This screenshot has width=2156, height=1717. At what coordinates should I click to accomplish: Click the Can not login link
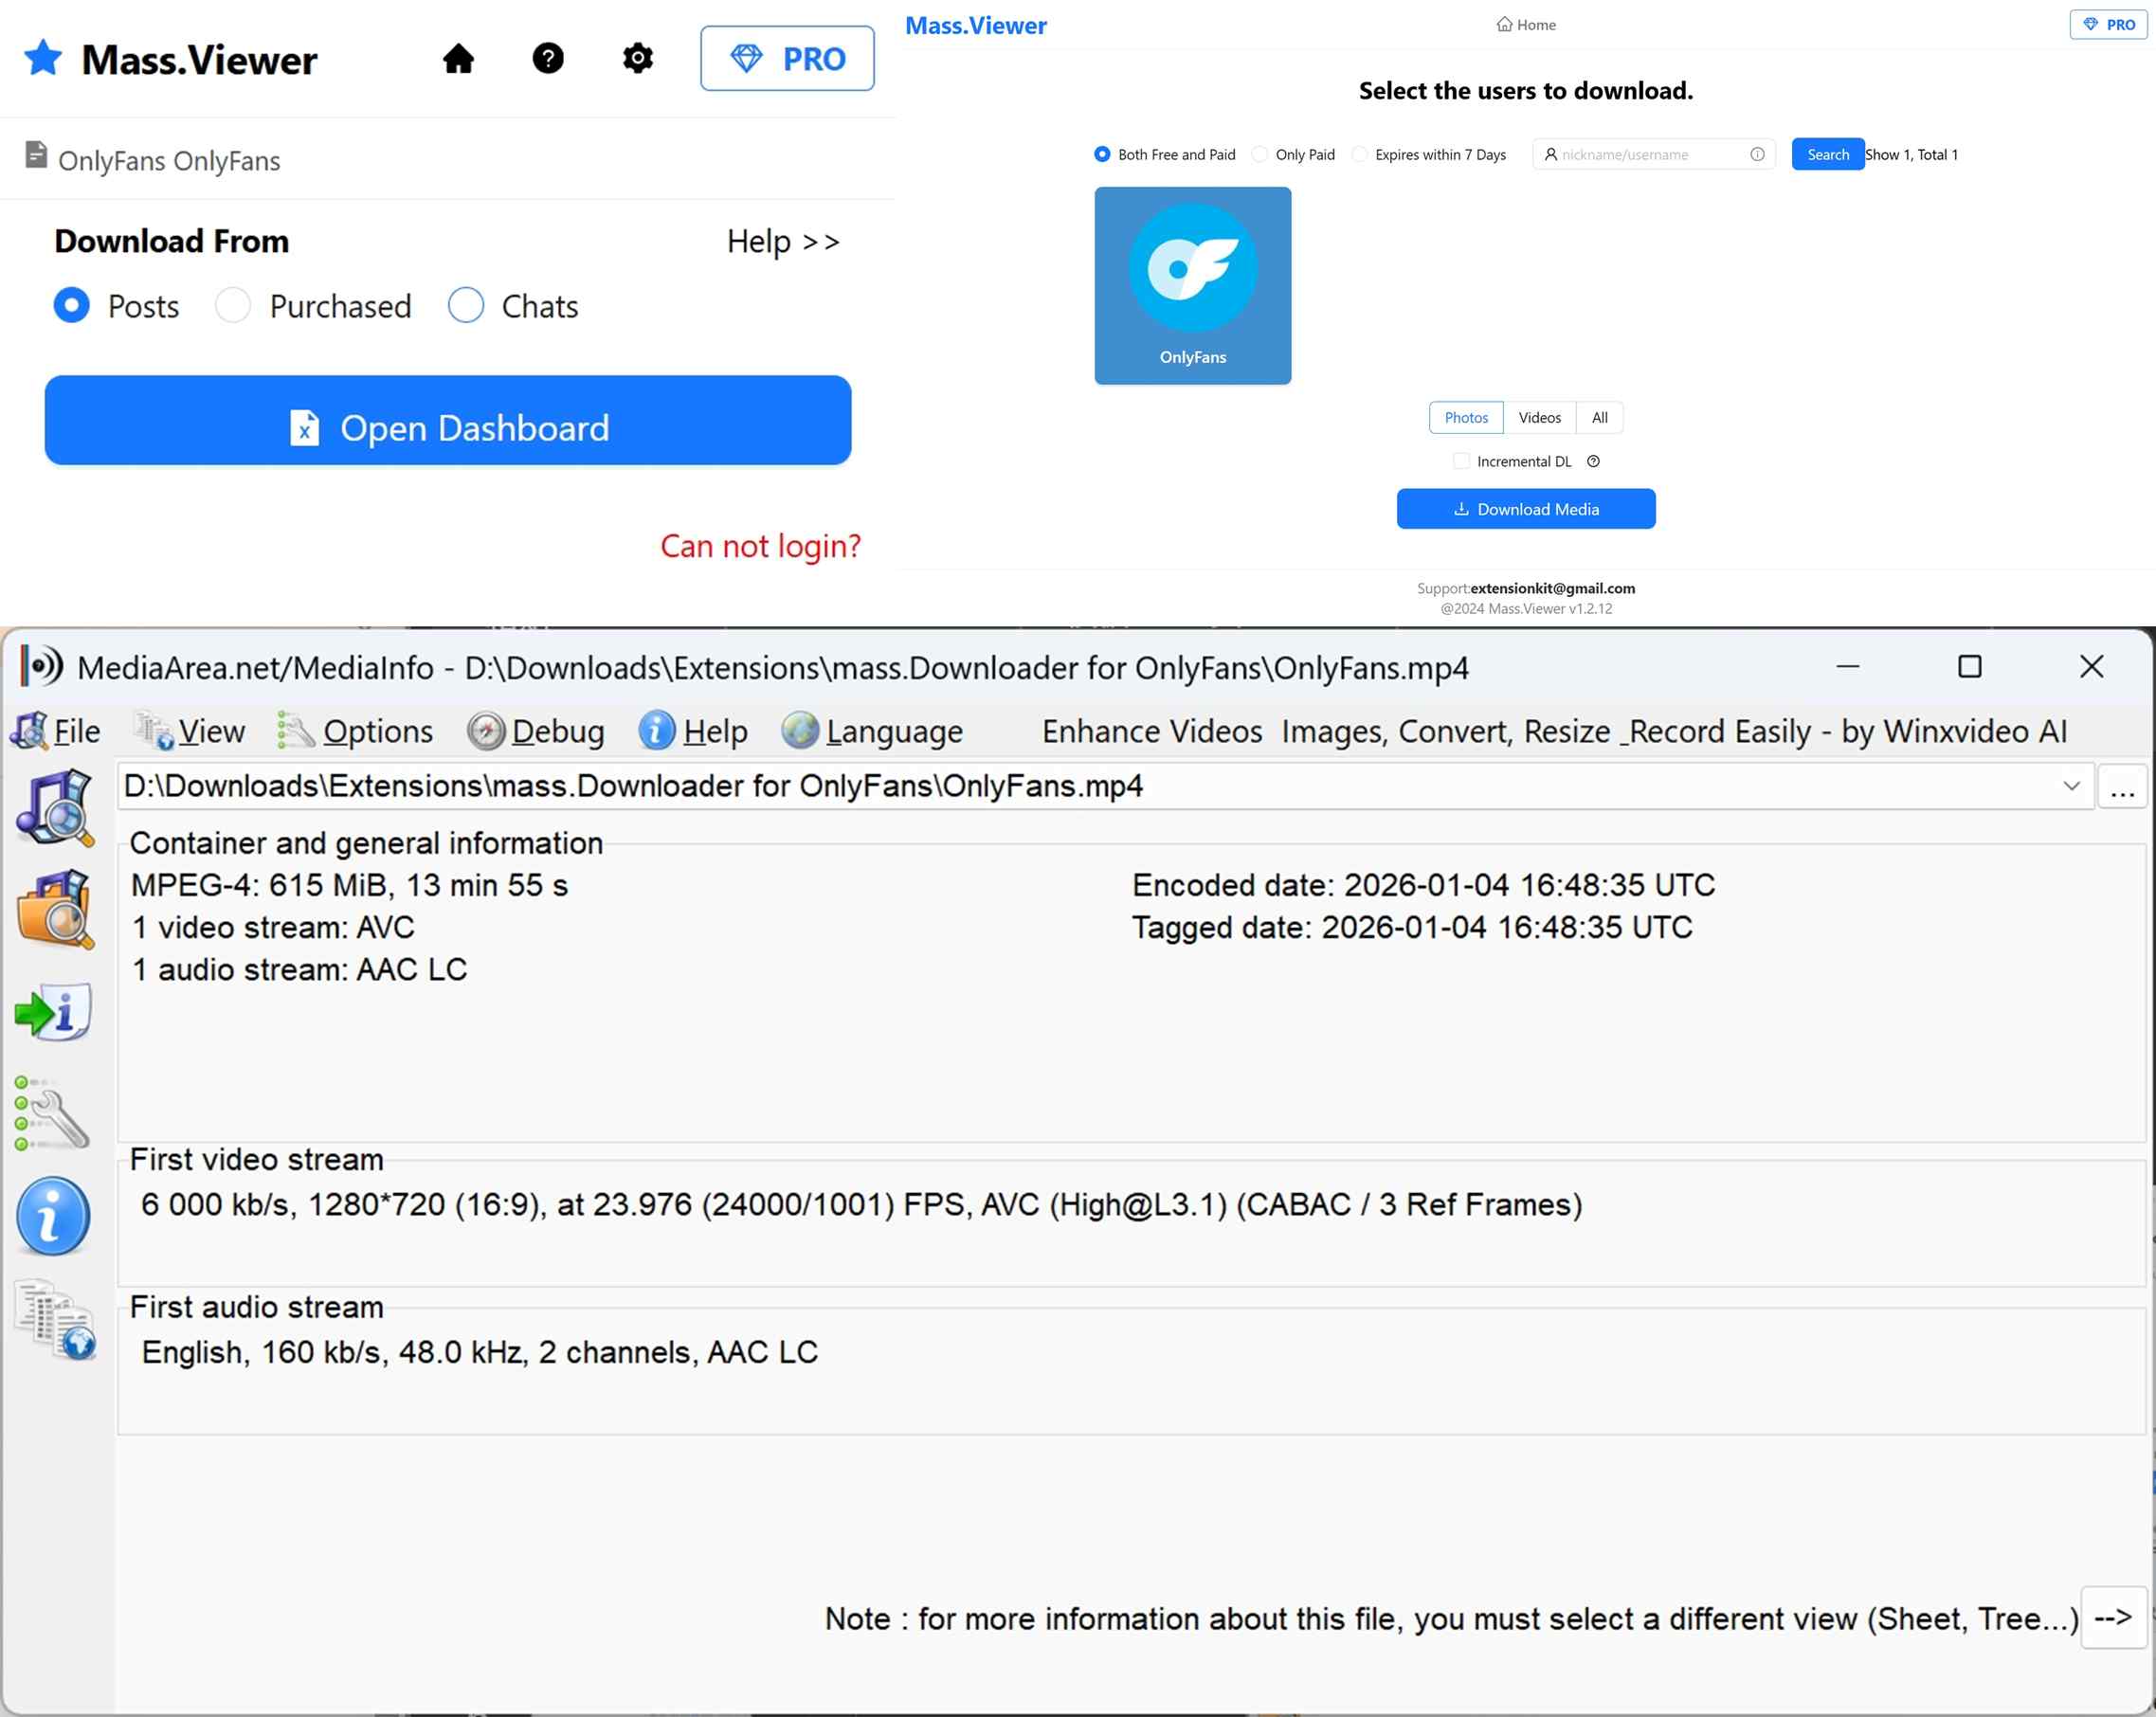[x=760, y=546]
